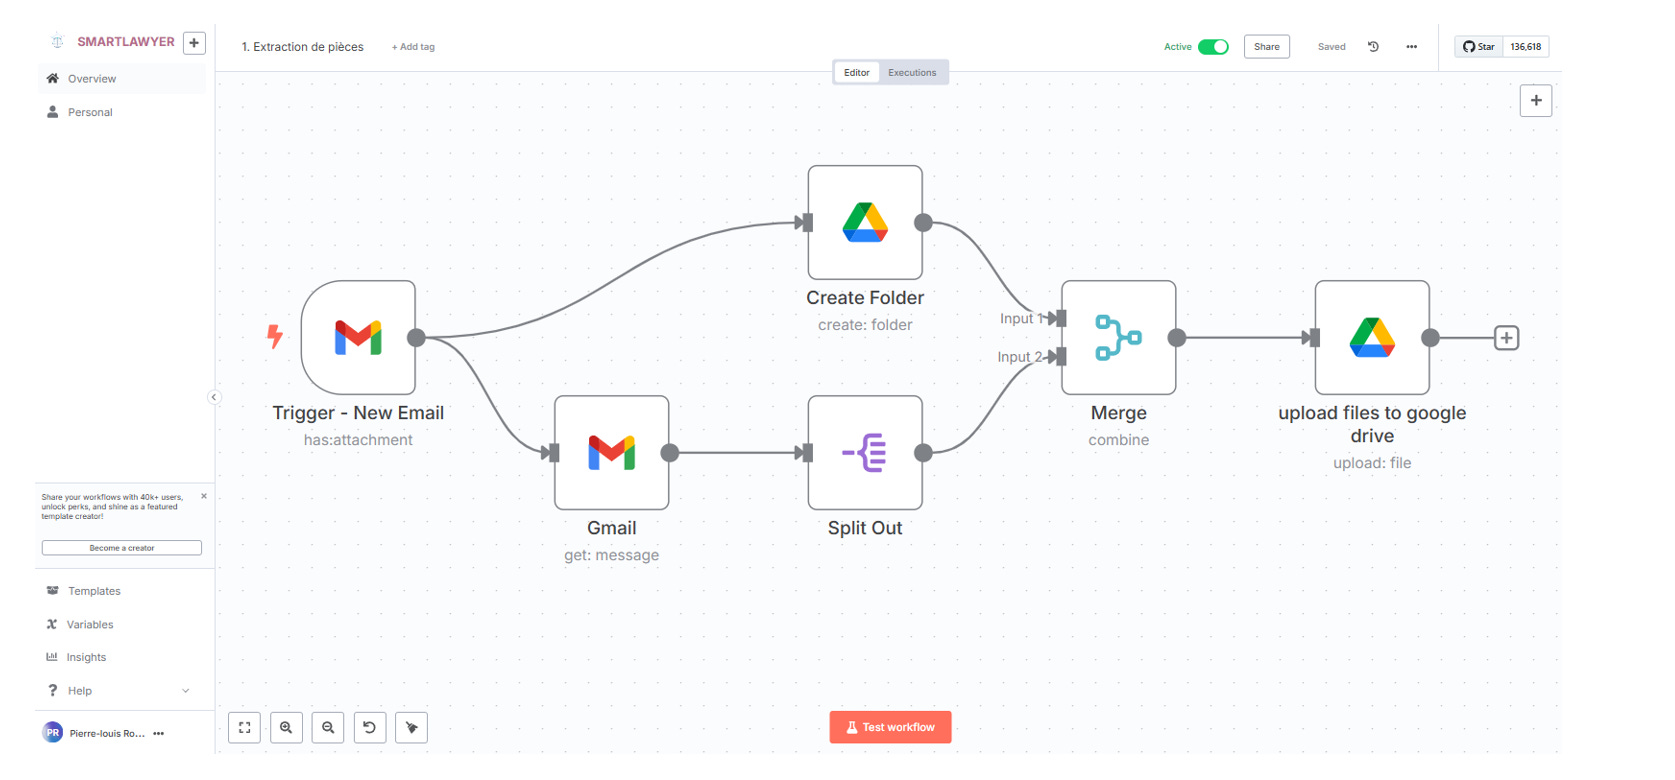Click the 136,618 star count
The width and height of the screenshot is (1675, 780).
(1526, 46)
